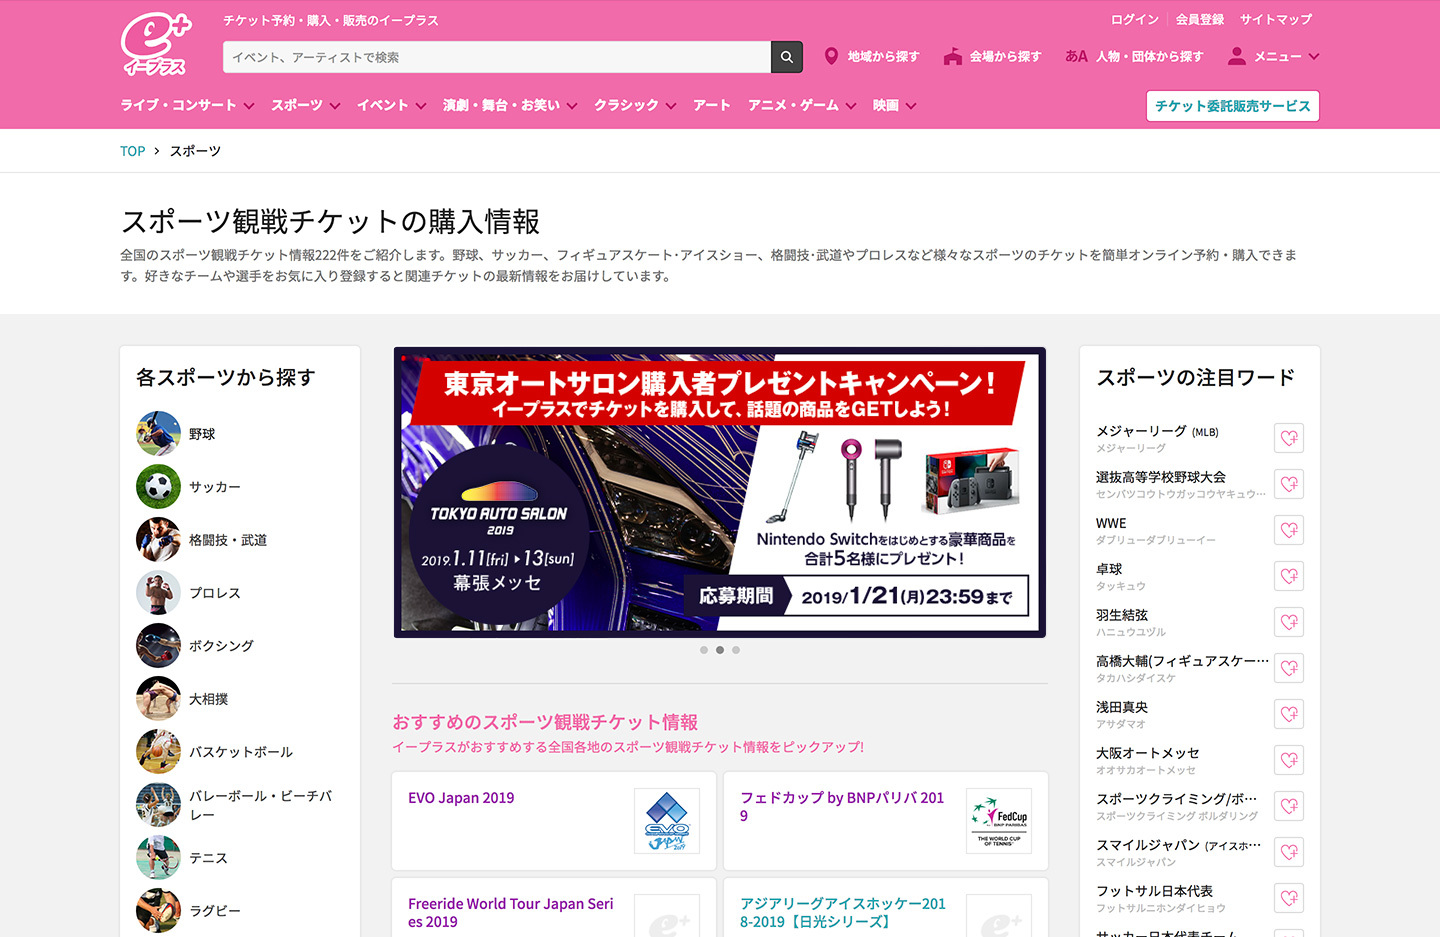Favorite メジャーリーグ (MLB) heart button

click(x=1289, y=438)
